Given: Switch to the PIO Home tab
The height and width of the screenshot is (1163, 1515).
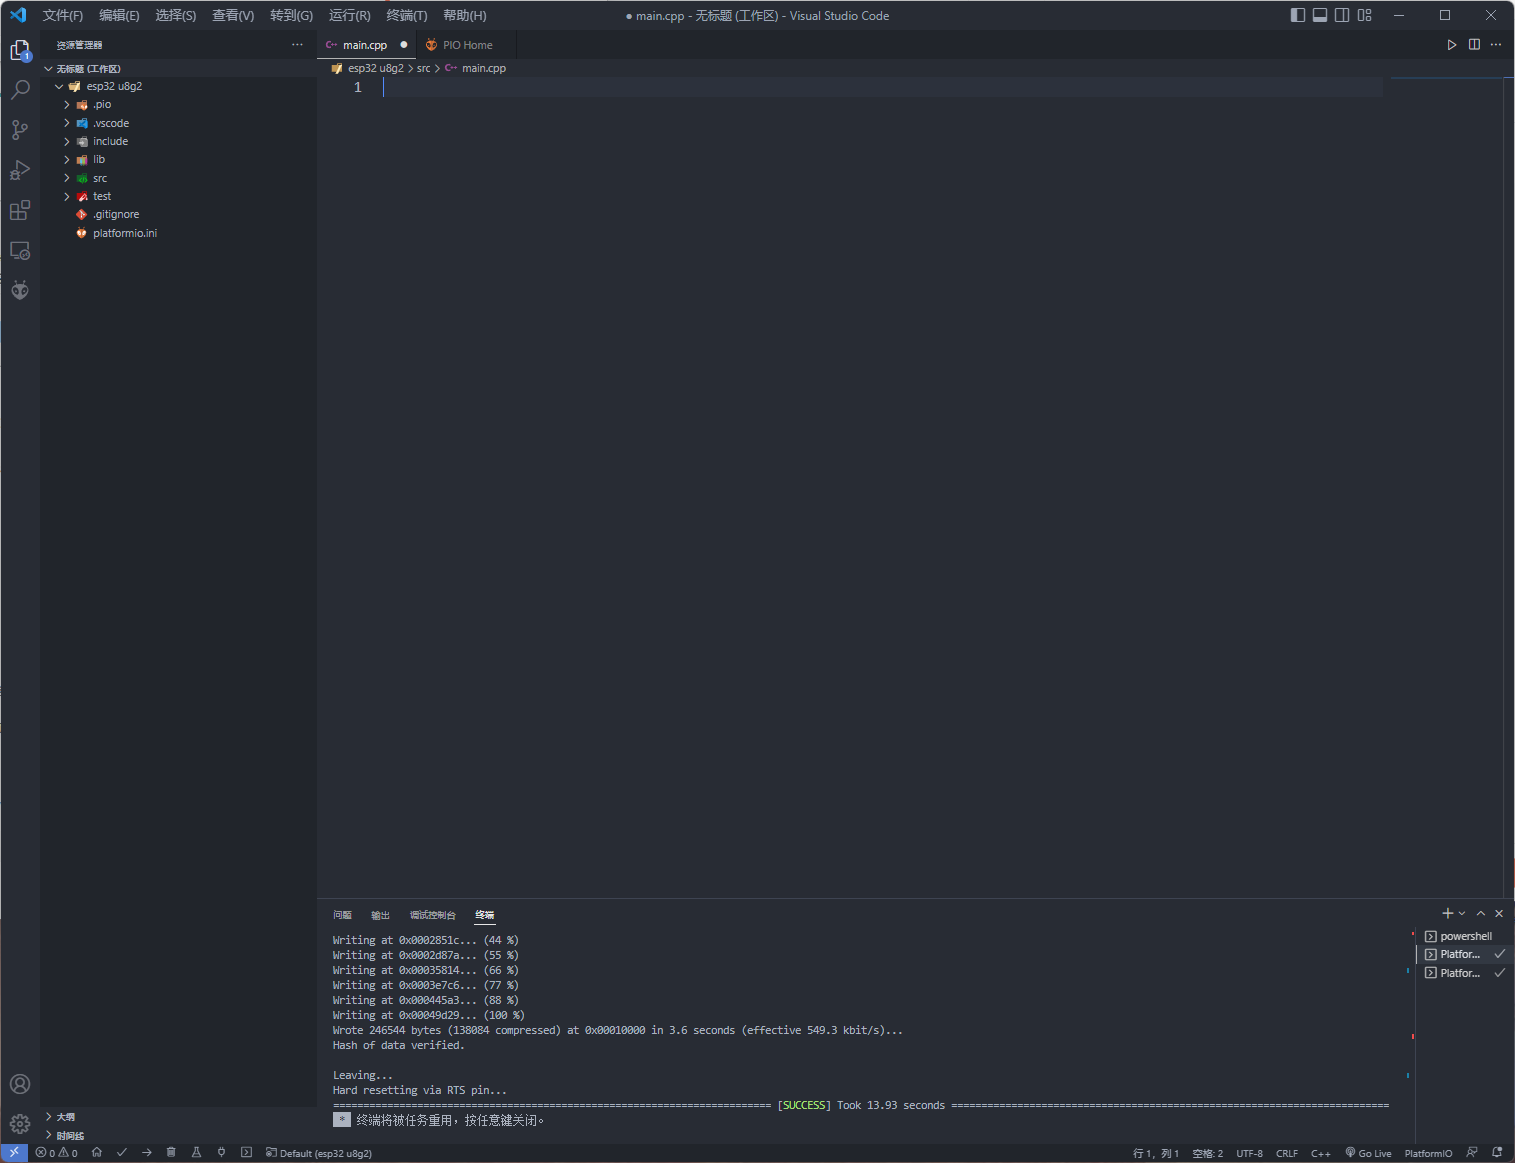Looking at the screenshot, I should point(467,45).
